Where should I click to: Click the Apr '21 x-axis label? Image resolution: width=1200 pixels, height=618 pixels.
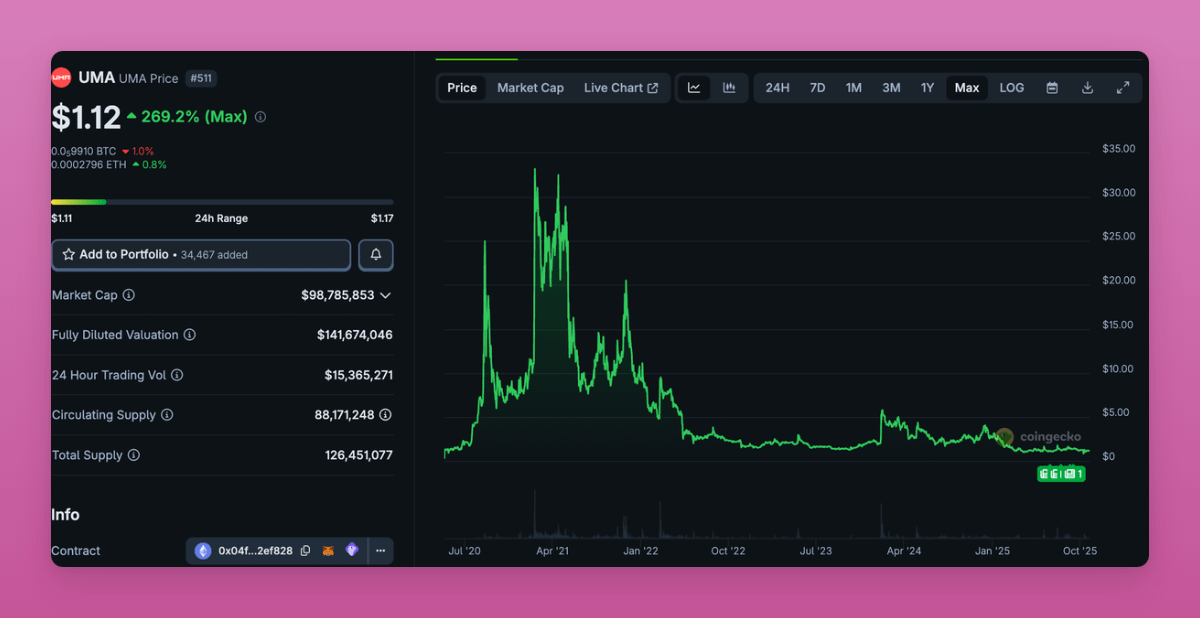pos(553,551)
